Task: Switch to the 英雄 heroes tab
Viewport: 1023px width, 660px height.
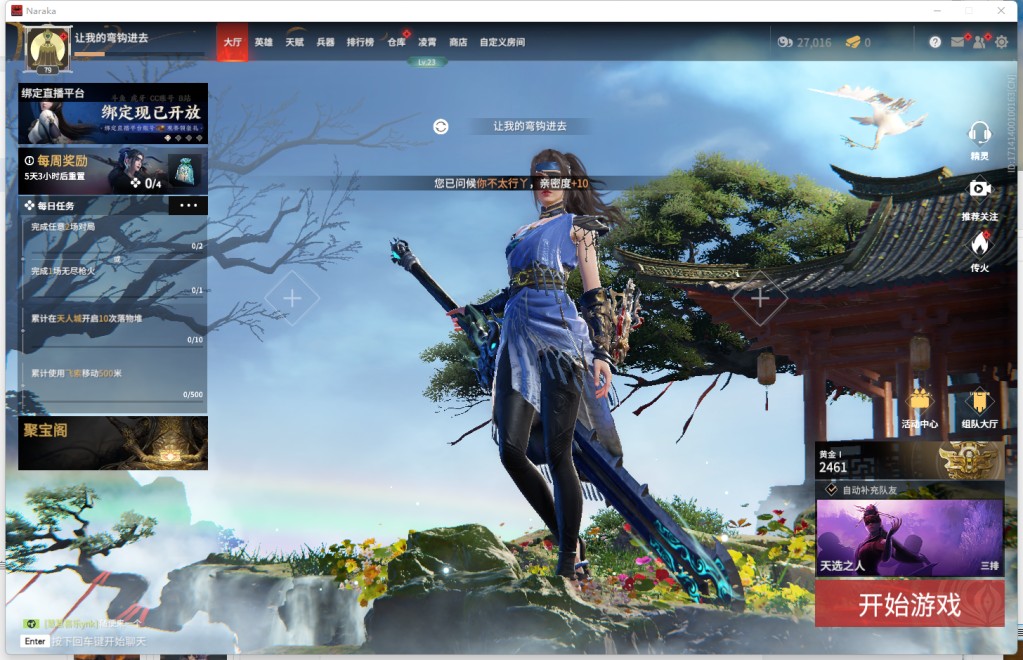Action: click(x=264, y=42)
